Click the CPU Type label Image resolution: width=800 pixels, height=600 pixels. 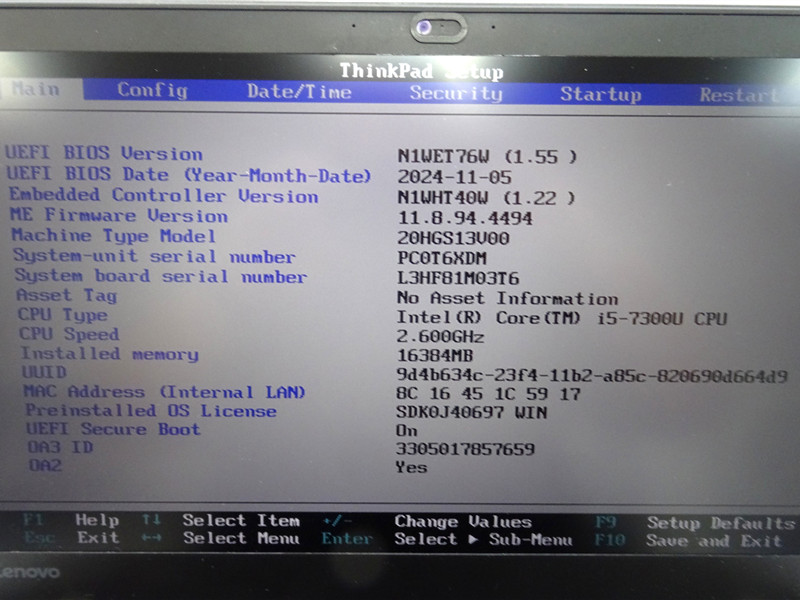(63, 315)
